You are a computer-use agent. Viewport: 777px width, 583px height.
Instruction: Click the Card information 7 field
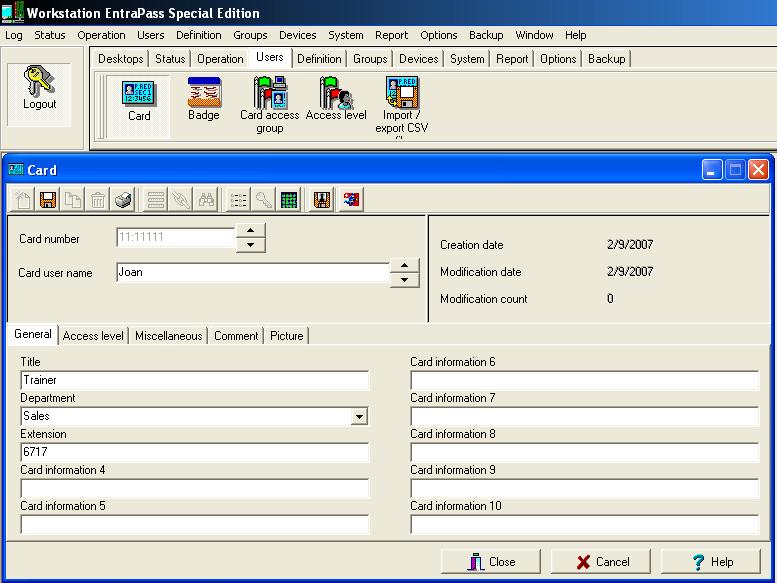pyautogui.click(x=585, y=417)
